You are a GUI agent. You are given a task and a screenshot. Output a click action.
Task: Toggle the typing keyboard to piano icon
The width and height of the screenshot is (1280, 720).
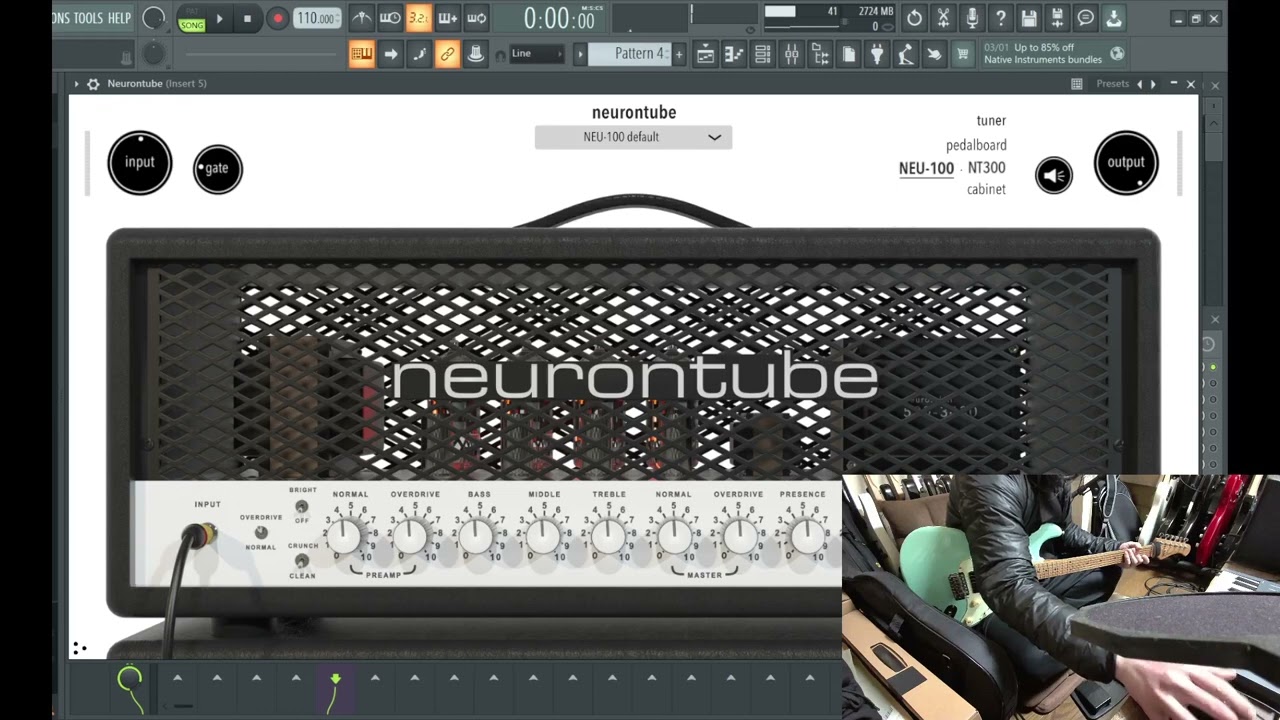click(x=362, y=54)
